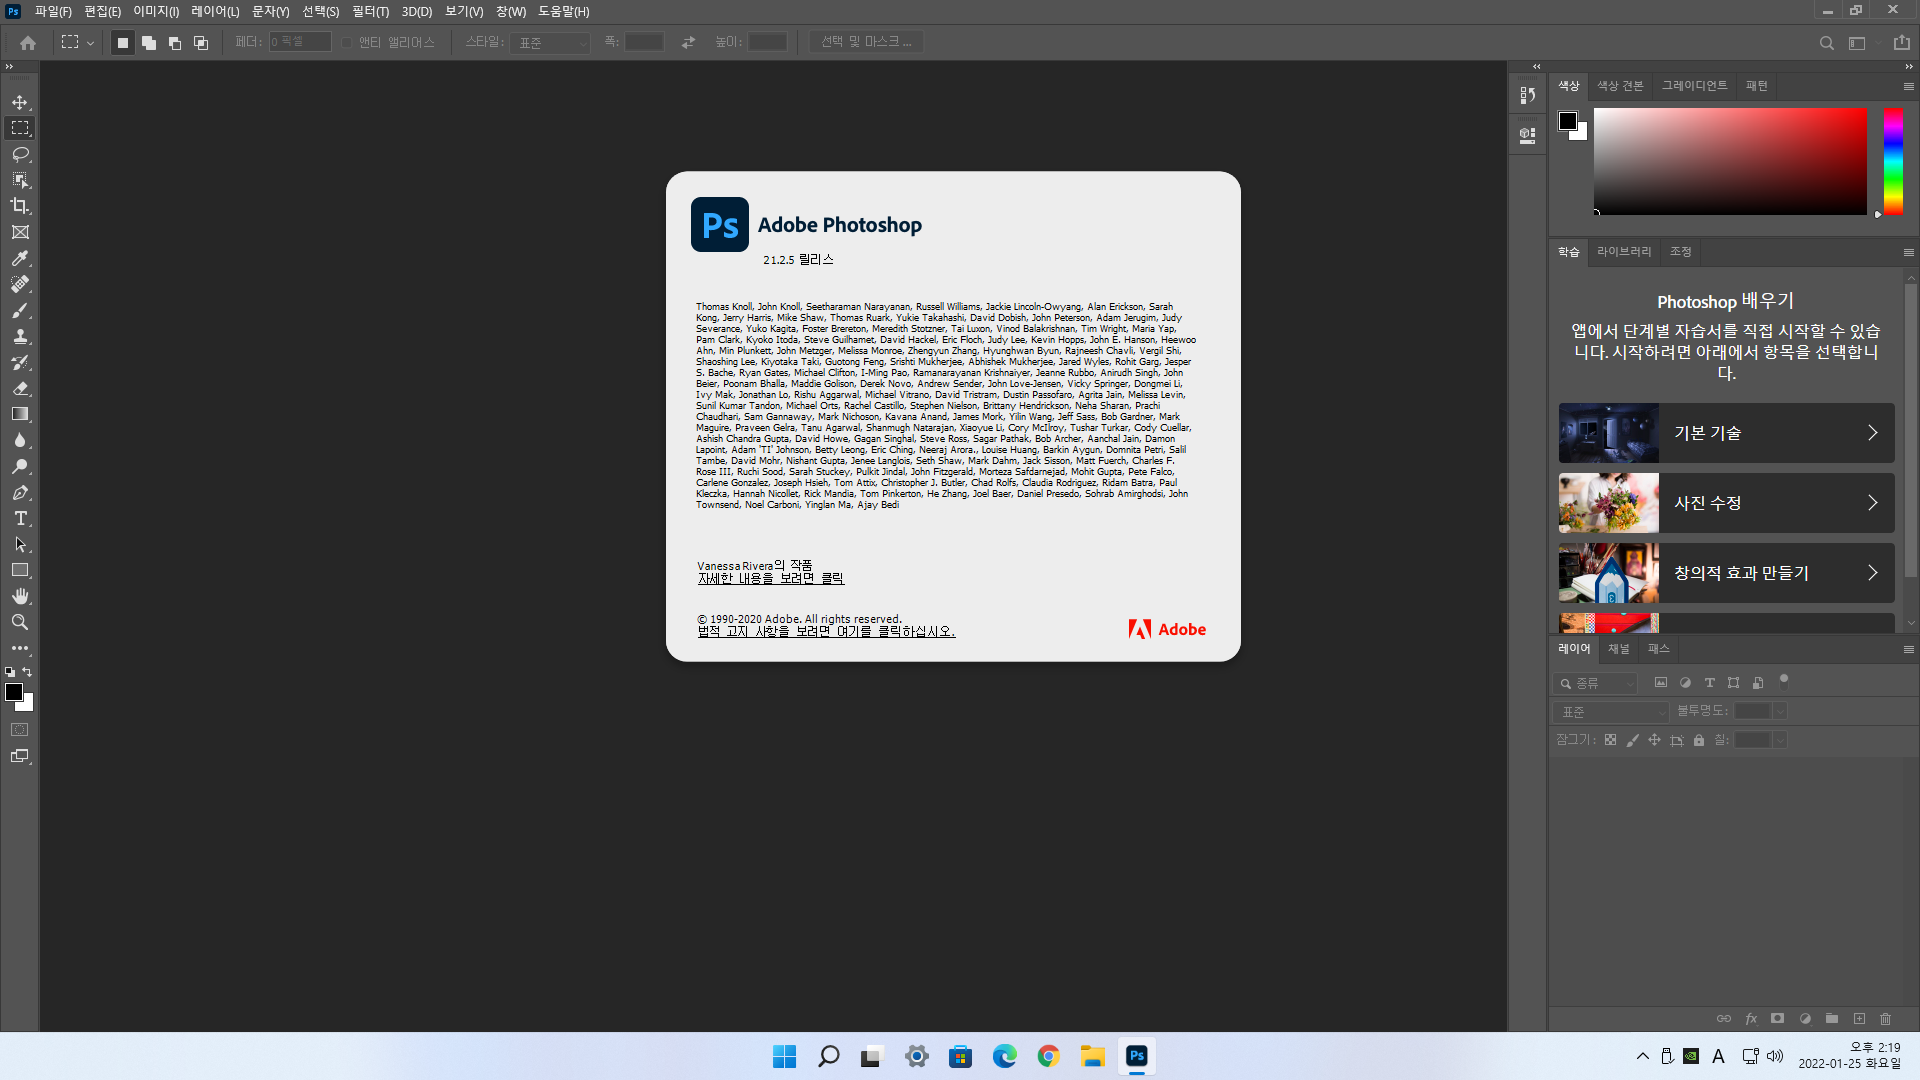Select the Lasso tool
1920x1080 pixels.
tap(20, 154)
